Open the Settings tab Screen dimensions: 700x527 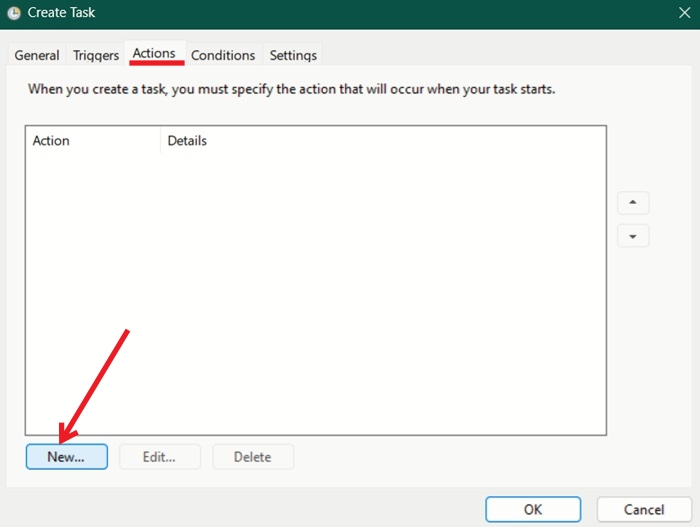tap(293, 55)
